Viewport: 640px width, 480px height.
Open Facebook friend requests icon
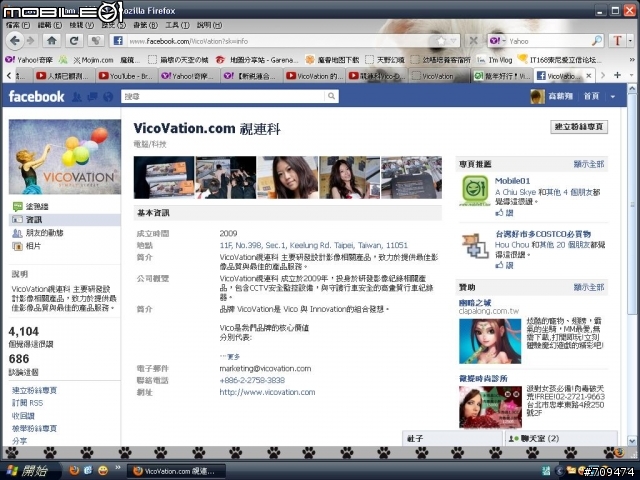(77, 97)
